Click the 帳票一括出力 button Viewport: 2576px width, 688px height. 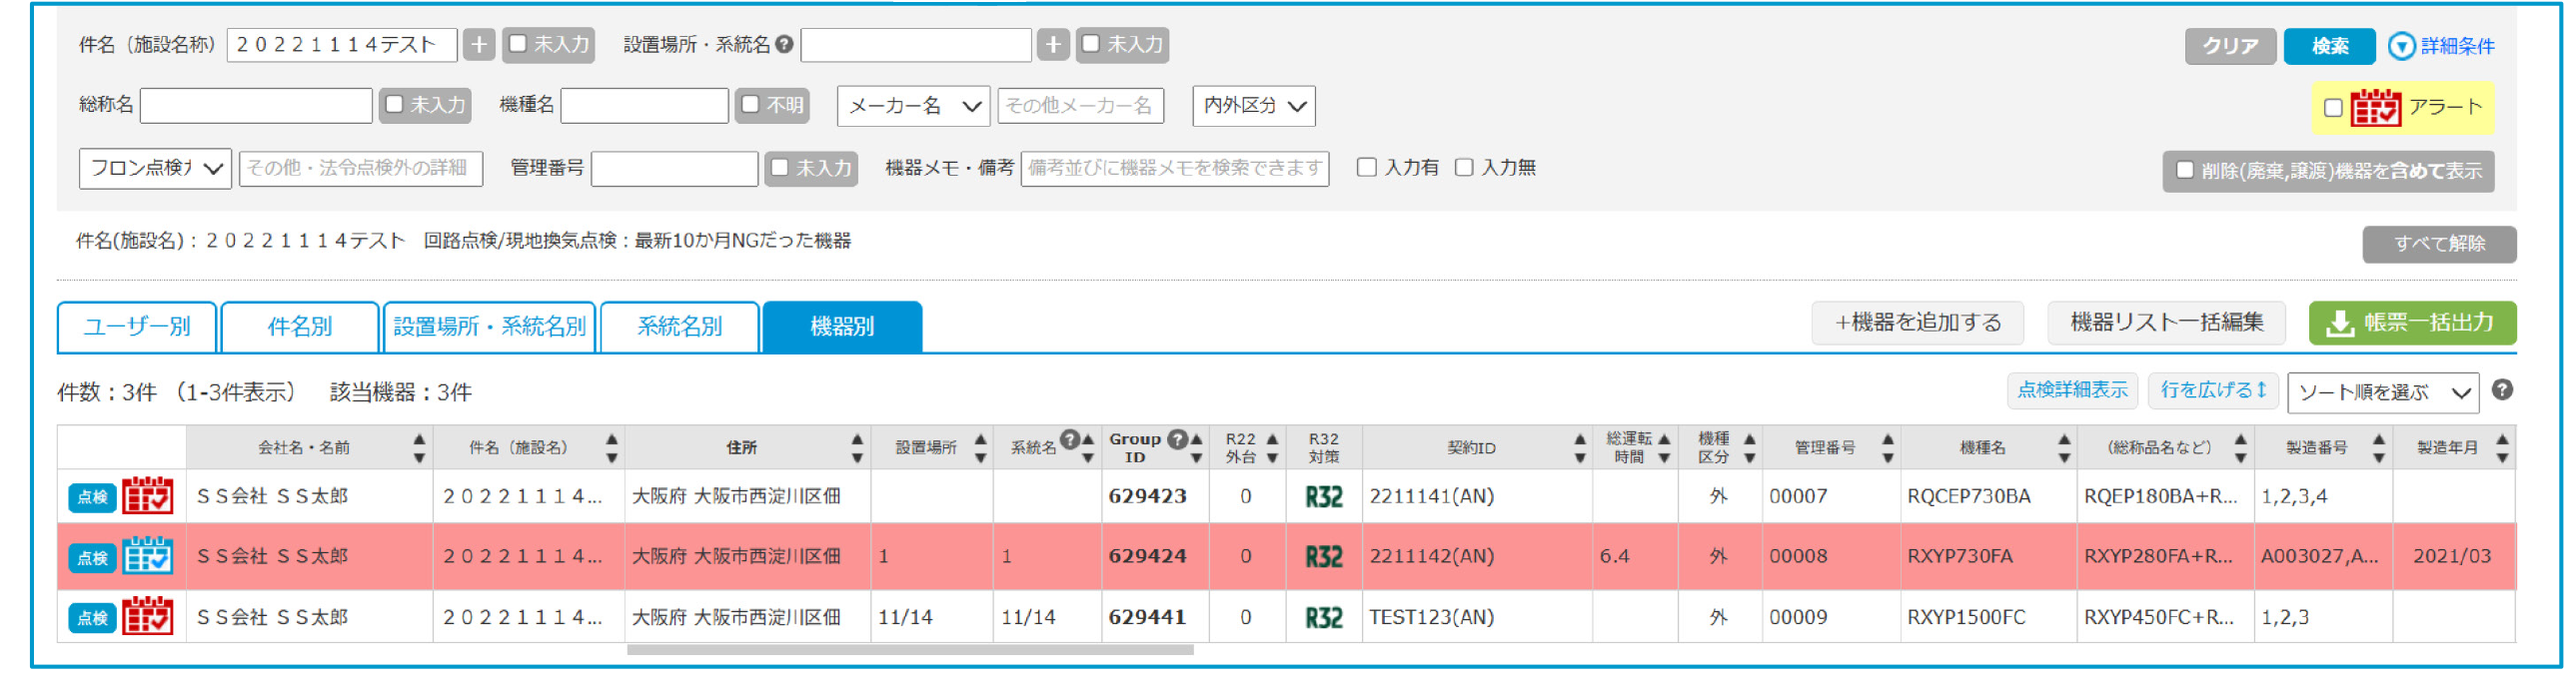(2411, 323)
